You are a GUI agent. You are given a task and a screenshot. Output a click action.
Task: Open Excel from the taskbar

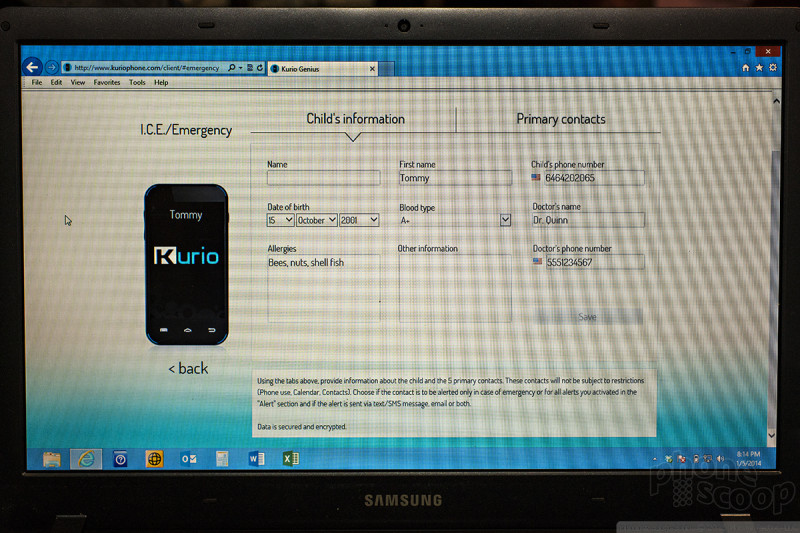click(x=291, y=459)
